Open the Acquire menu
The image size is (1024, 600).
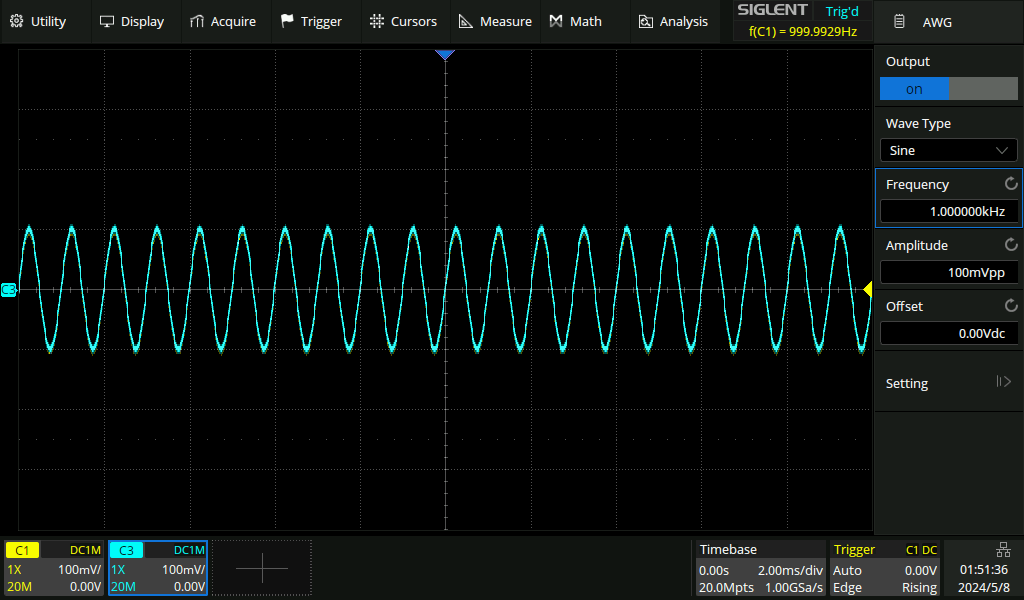[223, 22]
